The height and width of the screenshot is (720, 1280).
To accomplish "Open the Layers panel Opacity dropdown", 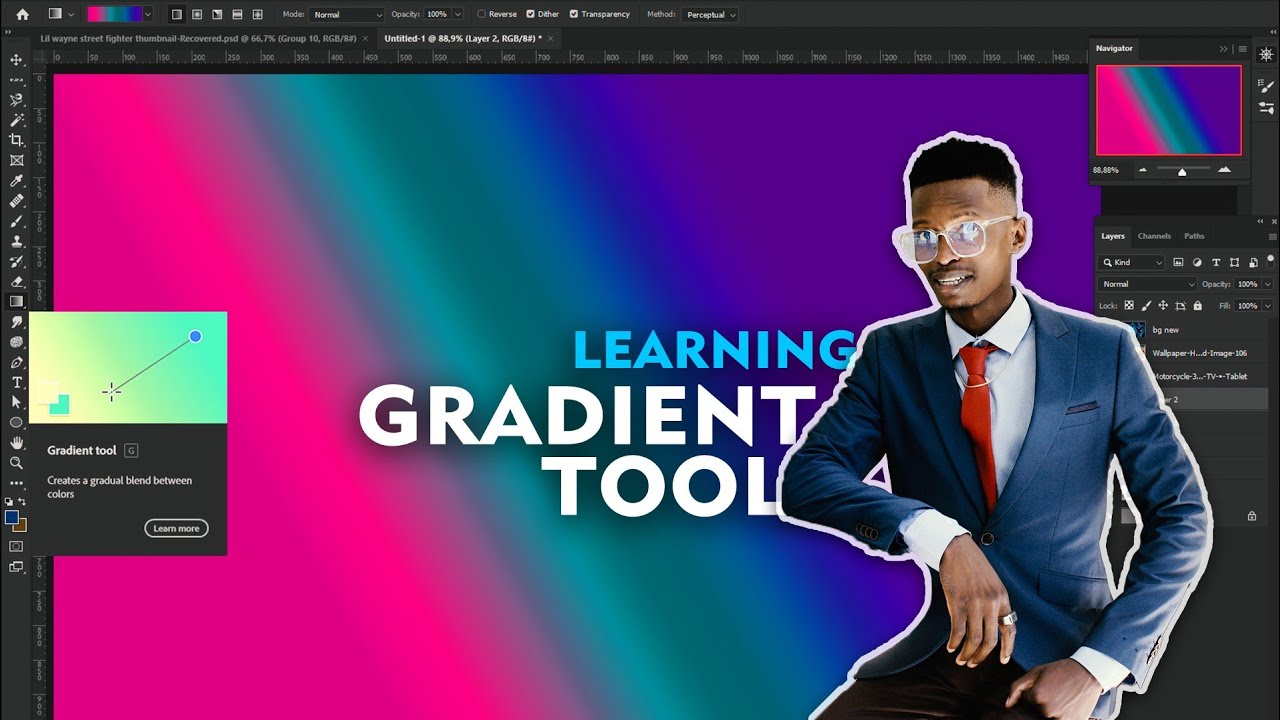I will [1268, 284].
